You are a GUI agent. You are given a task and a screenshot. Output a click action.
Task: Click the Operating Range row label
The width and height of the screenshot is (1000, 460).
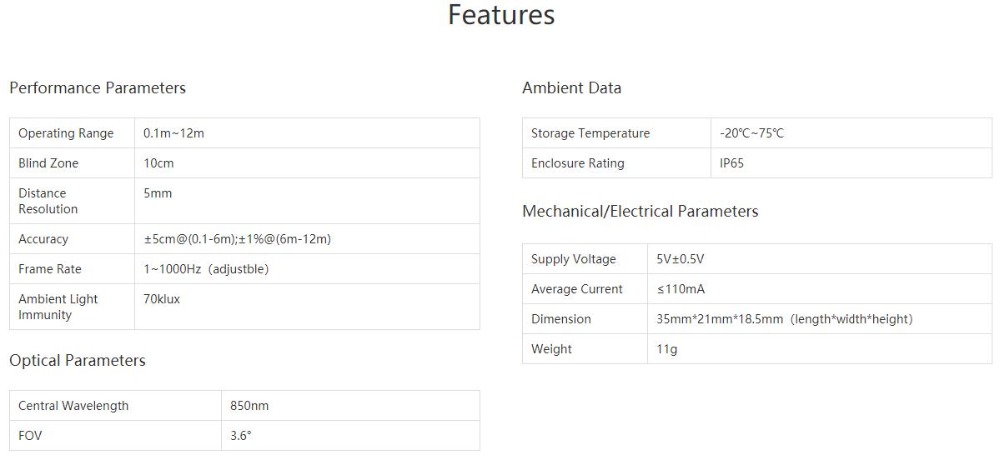point(66,133)
